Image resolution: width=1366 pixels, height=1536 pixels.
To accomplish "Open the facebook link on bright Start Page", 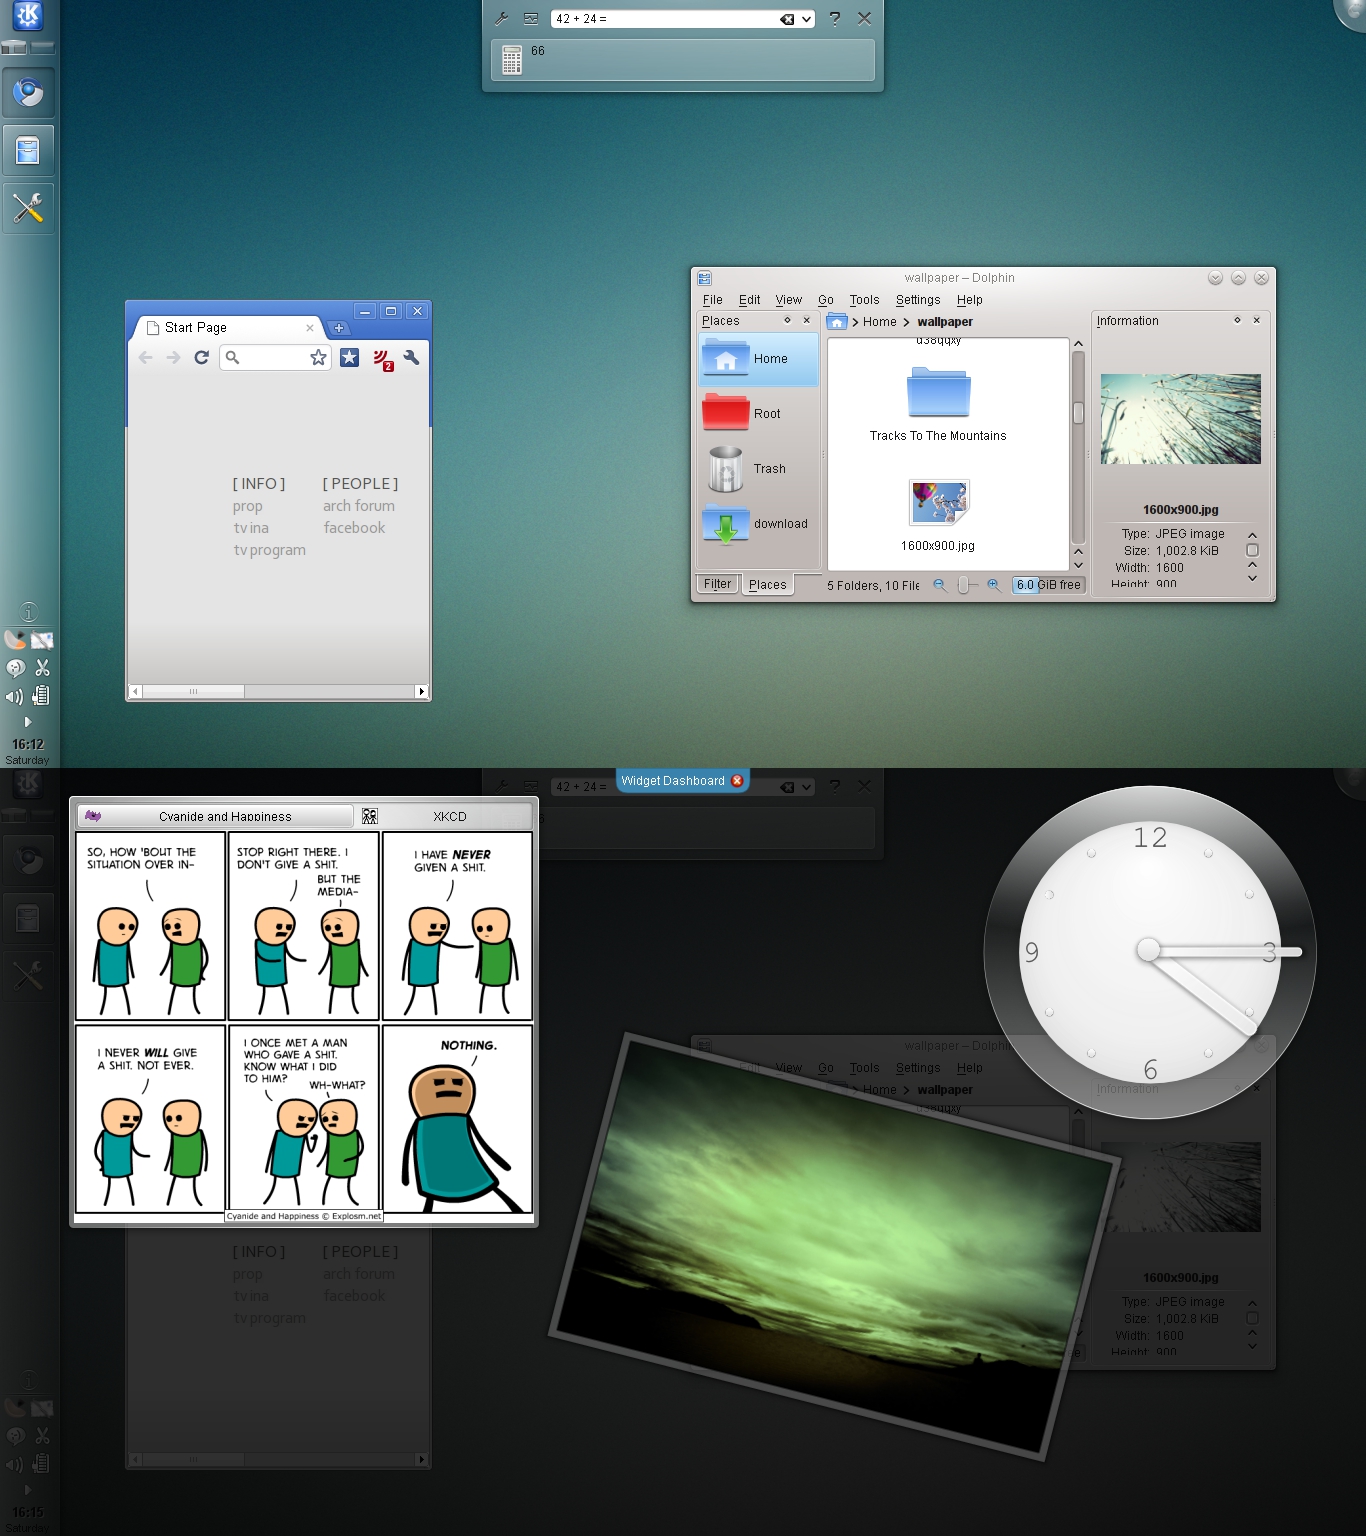I will click(x=354, y=528).
